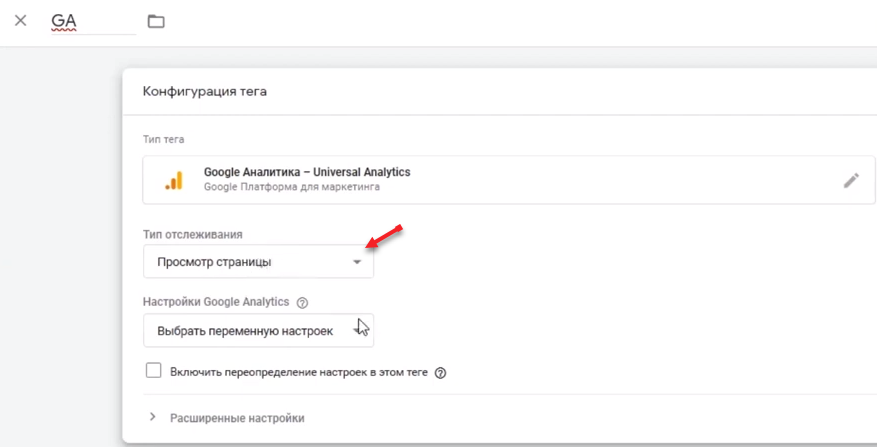
Task: Click the orange Google Analytics bar chart logo
Action: [x=174, y=180]
